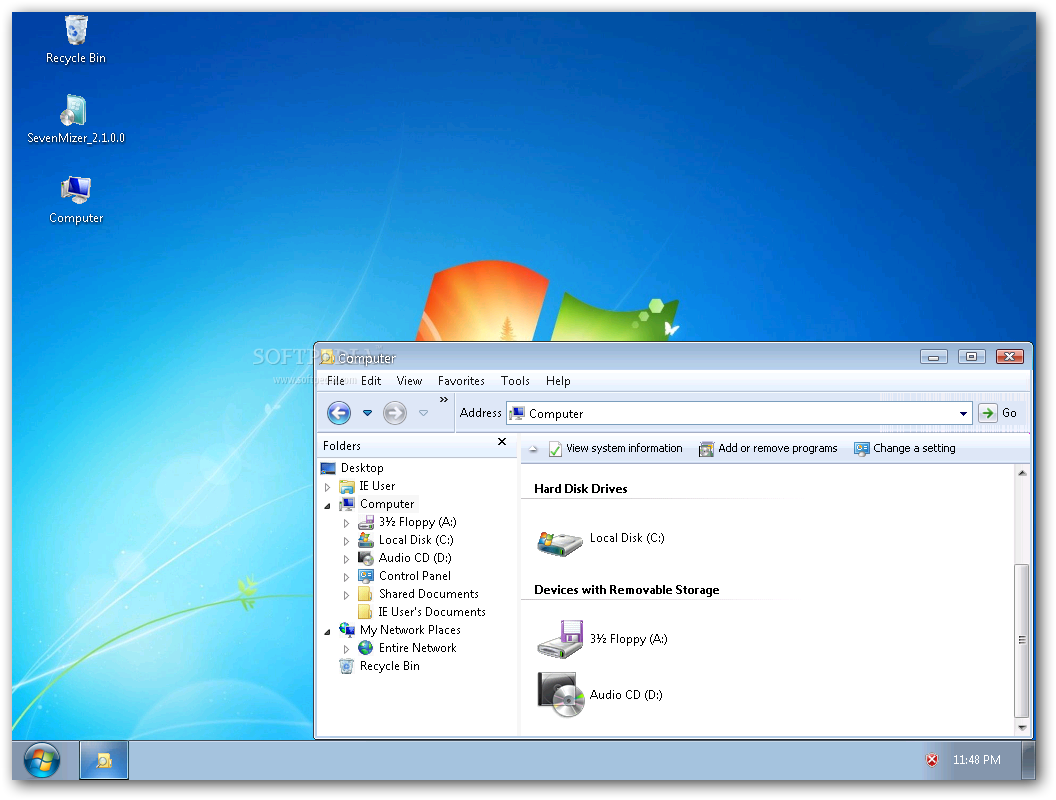Viewport: 1056px width, 800px height.
Task: Click the Computer icon in address bar
Action: pos(517,413)
